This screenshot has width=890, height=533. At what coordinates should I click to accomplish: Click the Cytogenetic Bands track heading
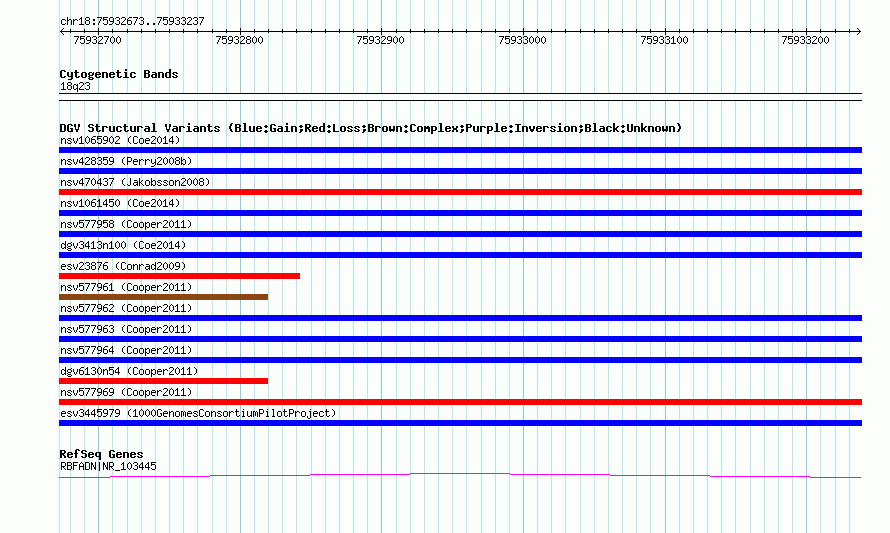point(119,74)
